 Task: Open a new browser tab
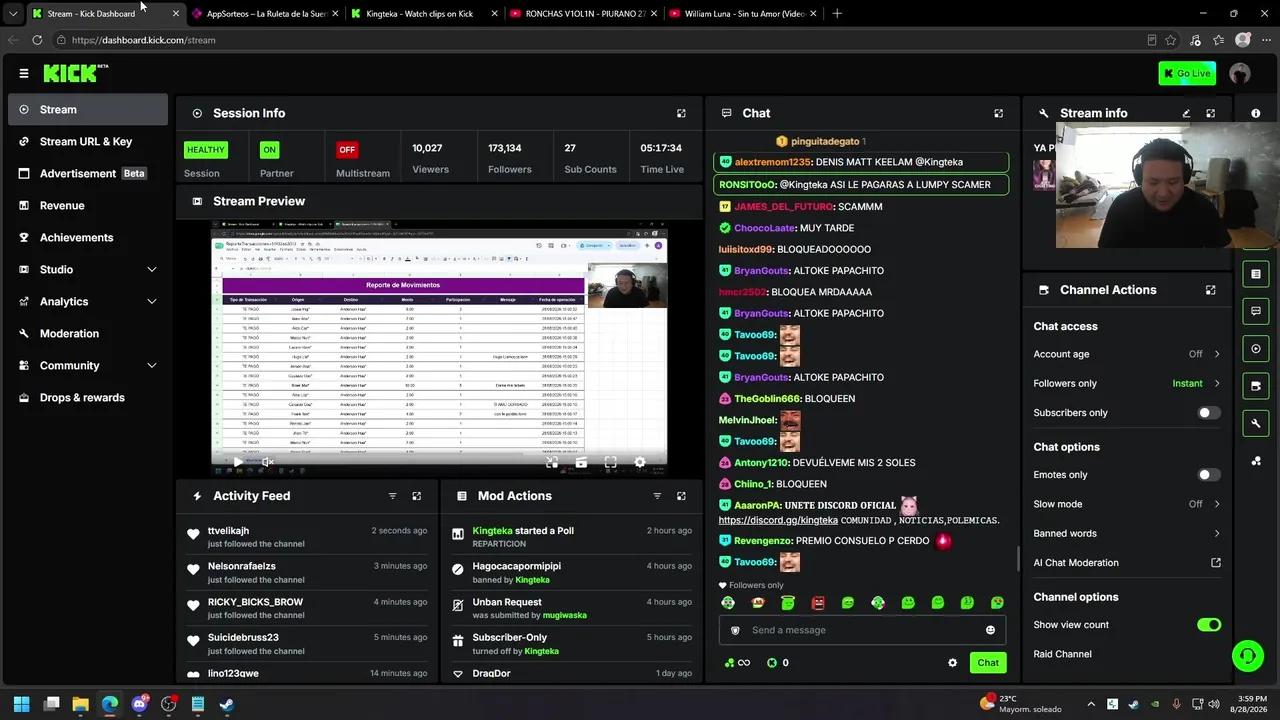[837, 13]
